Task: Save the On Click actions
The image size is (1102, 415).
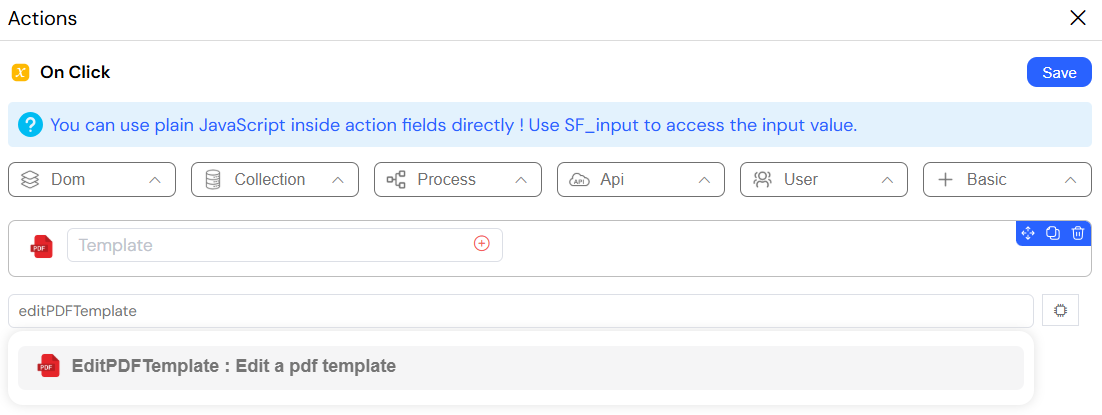Action: pos(1059,72)
